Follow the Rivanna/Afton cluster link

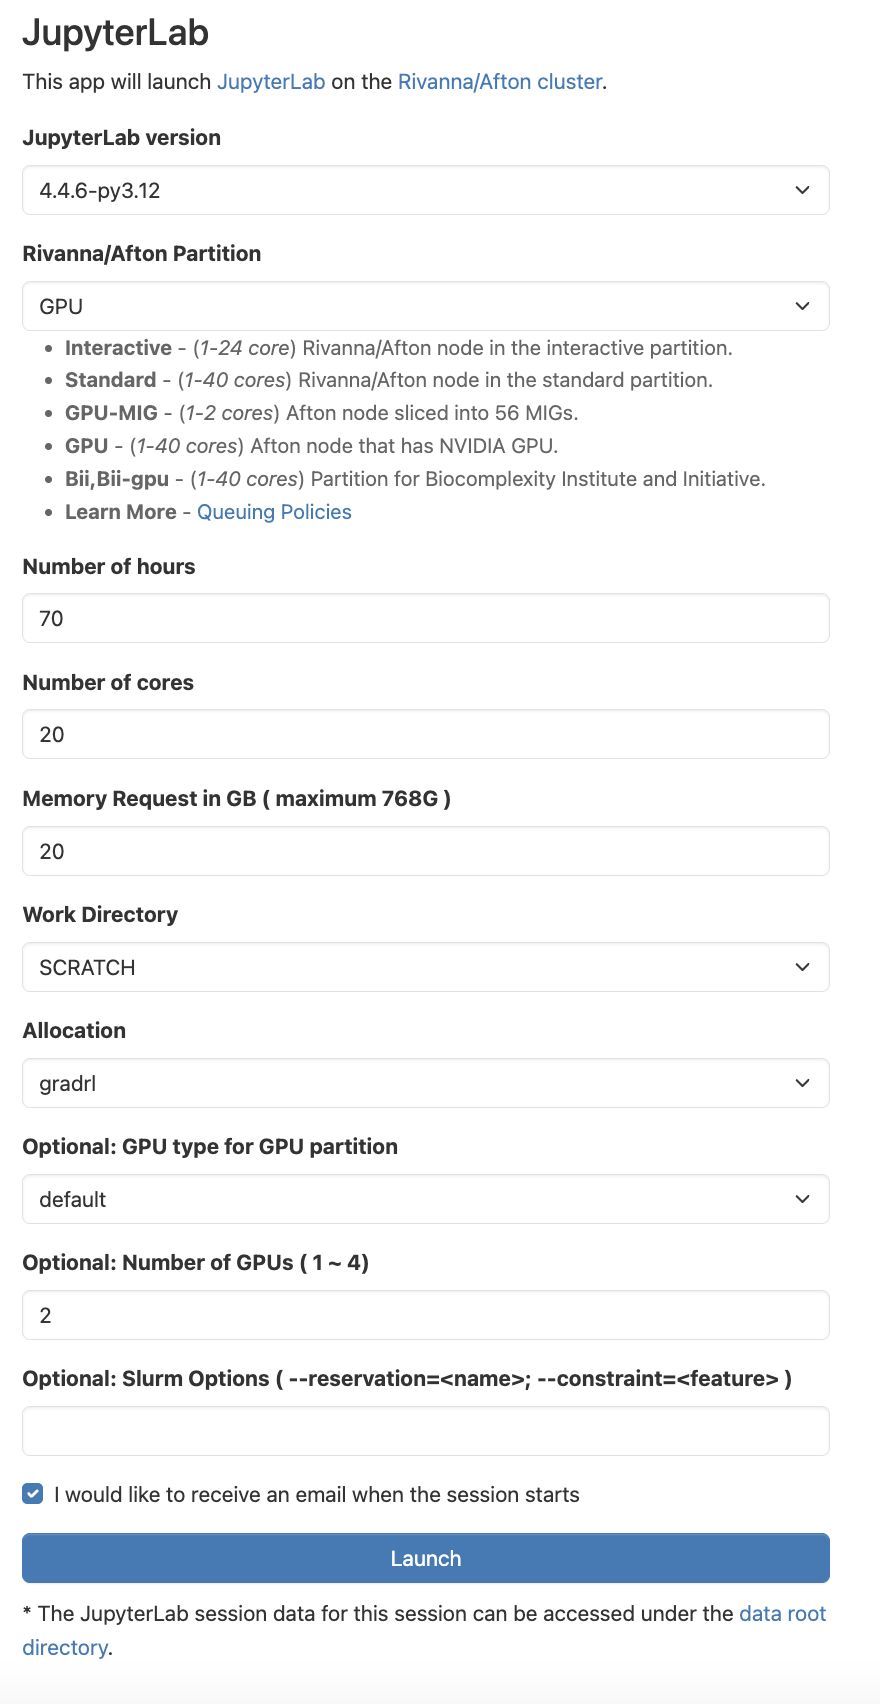tap(498, 82)
